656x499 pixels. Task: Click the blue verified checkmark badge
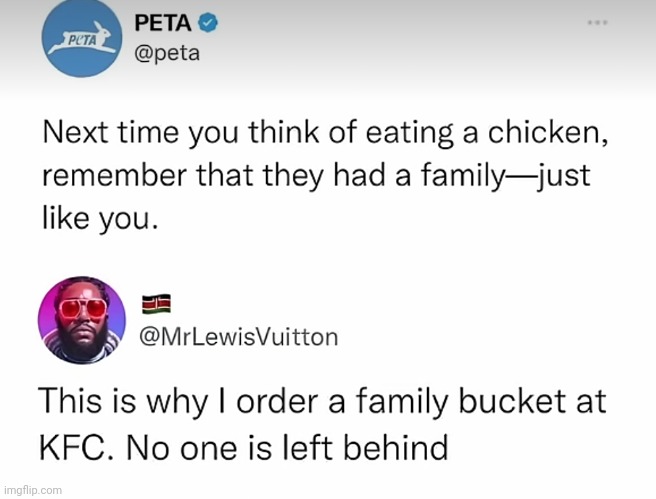(208, 23)
